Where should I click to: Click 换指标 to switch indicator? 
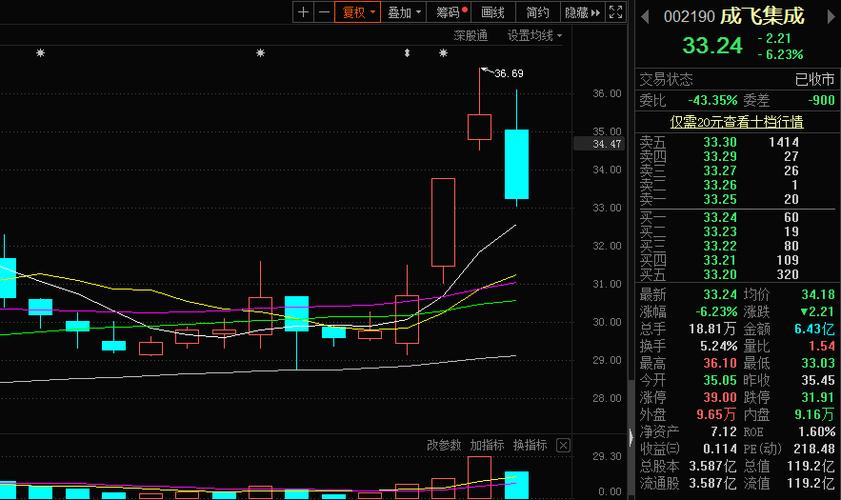click(530, 445)
